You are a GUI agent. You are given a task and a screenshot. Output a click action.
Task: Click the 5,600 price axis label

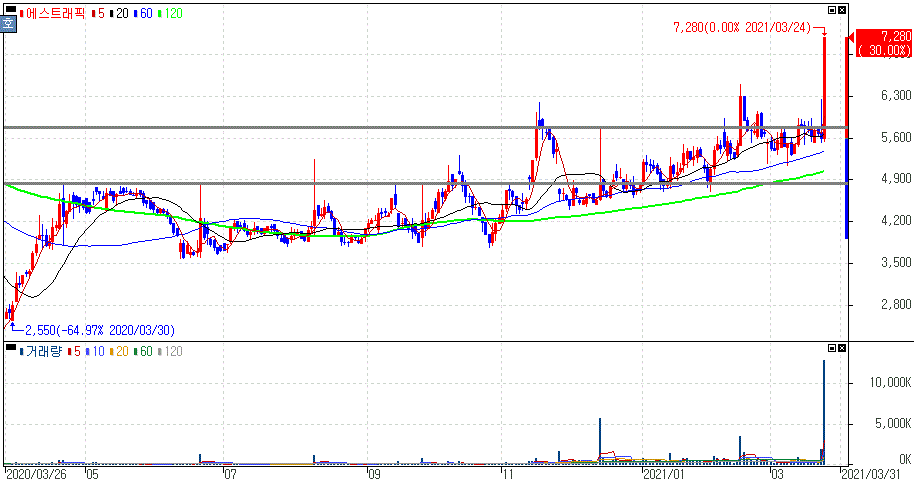896,137
